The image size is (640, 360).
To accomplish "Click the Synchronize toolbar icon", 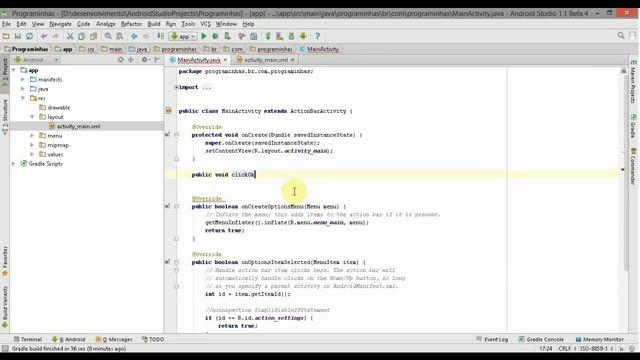I will 29,36.
